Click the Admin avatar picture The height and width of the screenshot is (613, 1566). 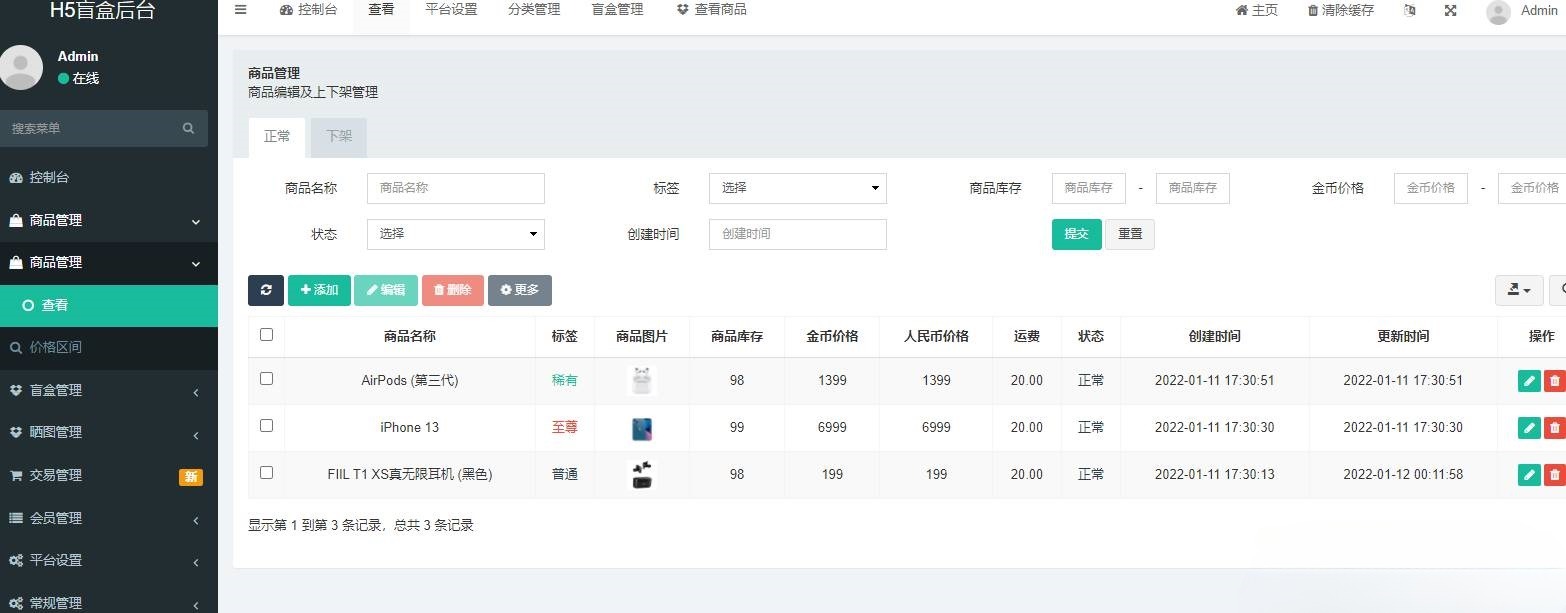point(1497,12)
